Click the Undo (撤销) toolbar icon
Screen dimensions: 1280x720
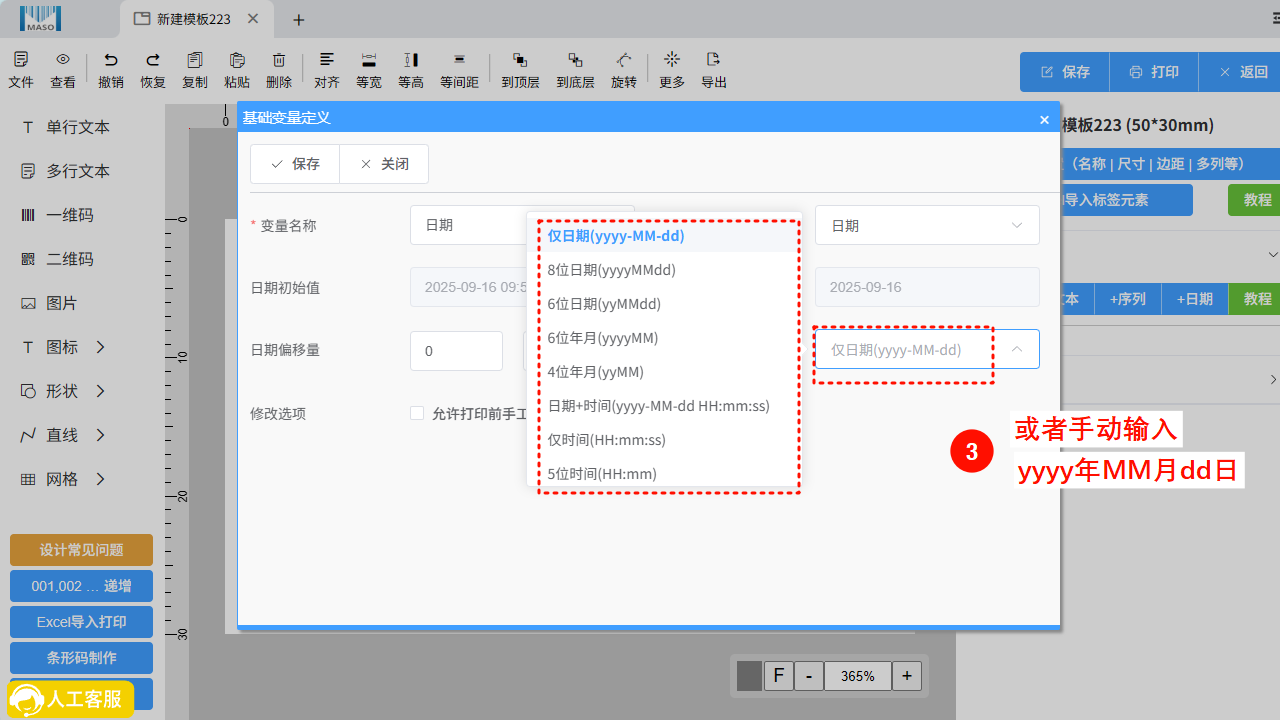coord(111,61)
